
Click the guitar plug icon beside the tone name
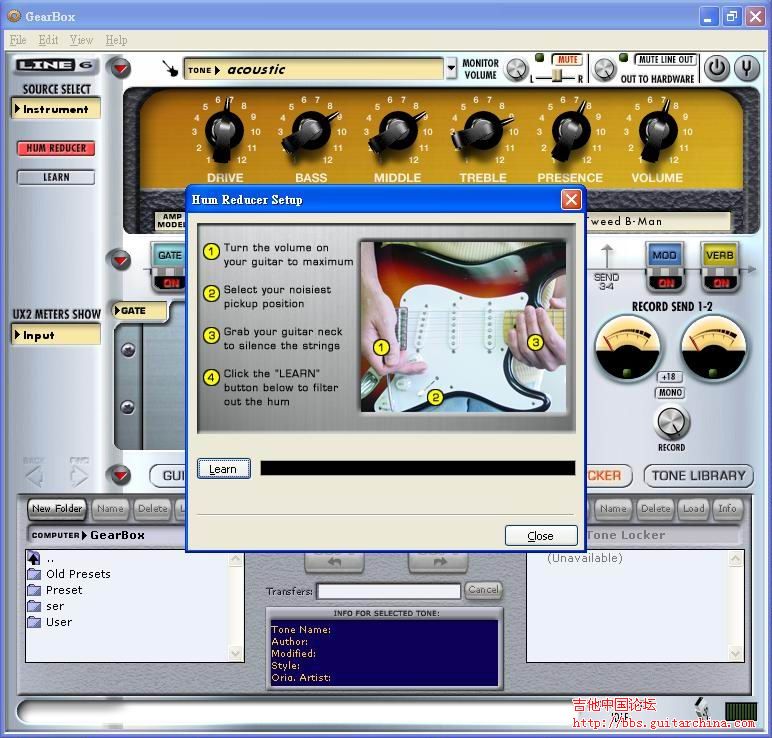coord(170,68)
